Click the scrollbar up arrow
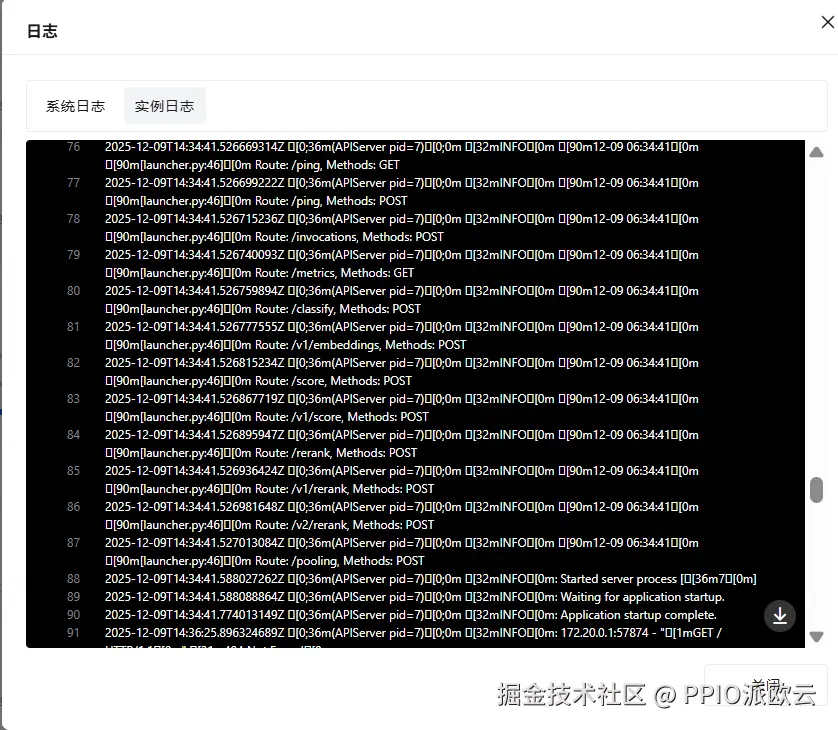The width and height of the screenshot is (838, 730). (x=816, y=152)
